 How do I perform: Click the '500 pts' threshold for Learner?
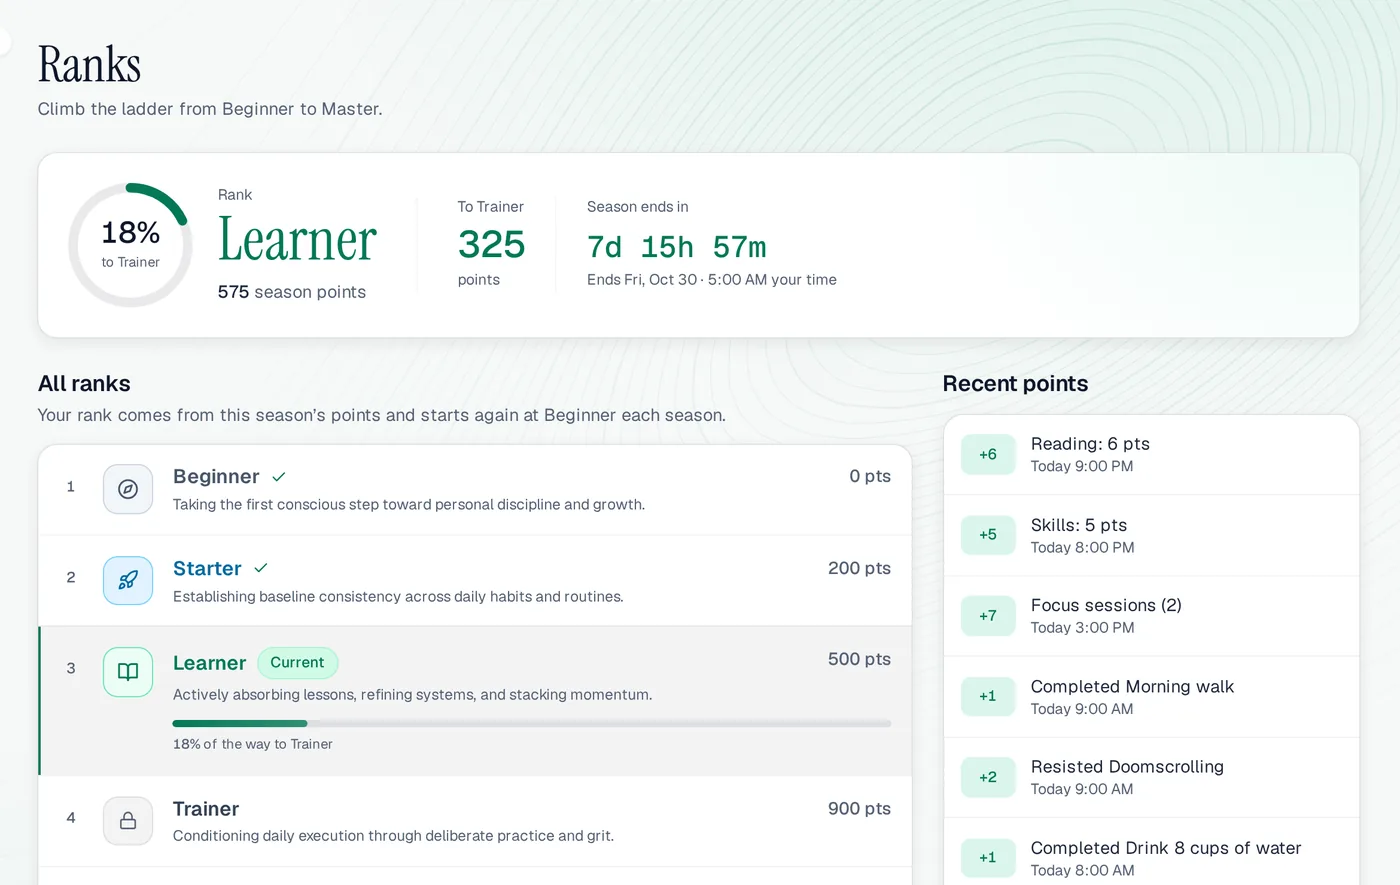859,659
